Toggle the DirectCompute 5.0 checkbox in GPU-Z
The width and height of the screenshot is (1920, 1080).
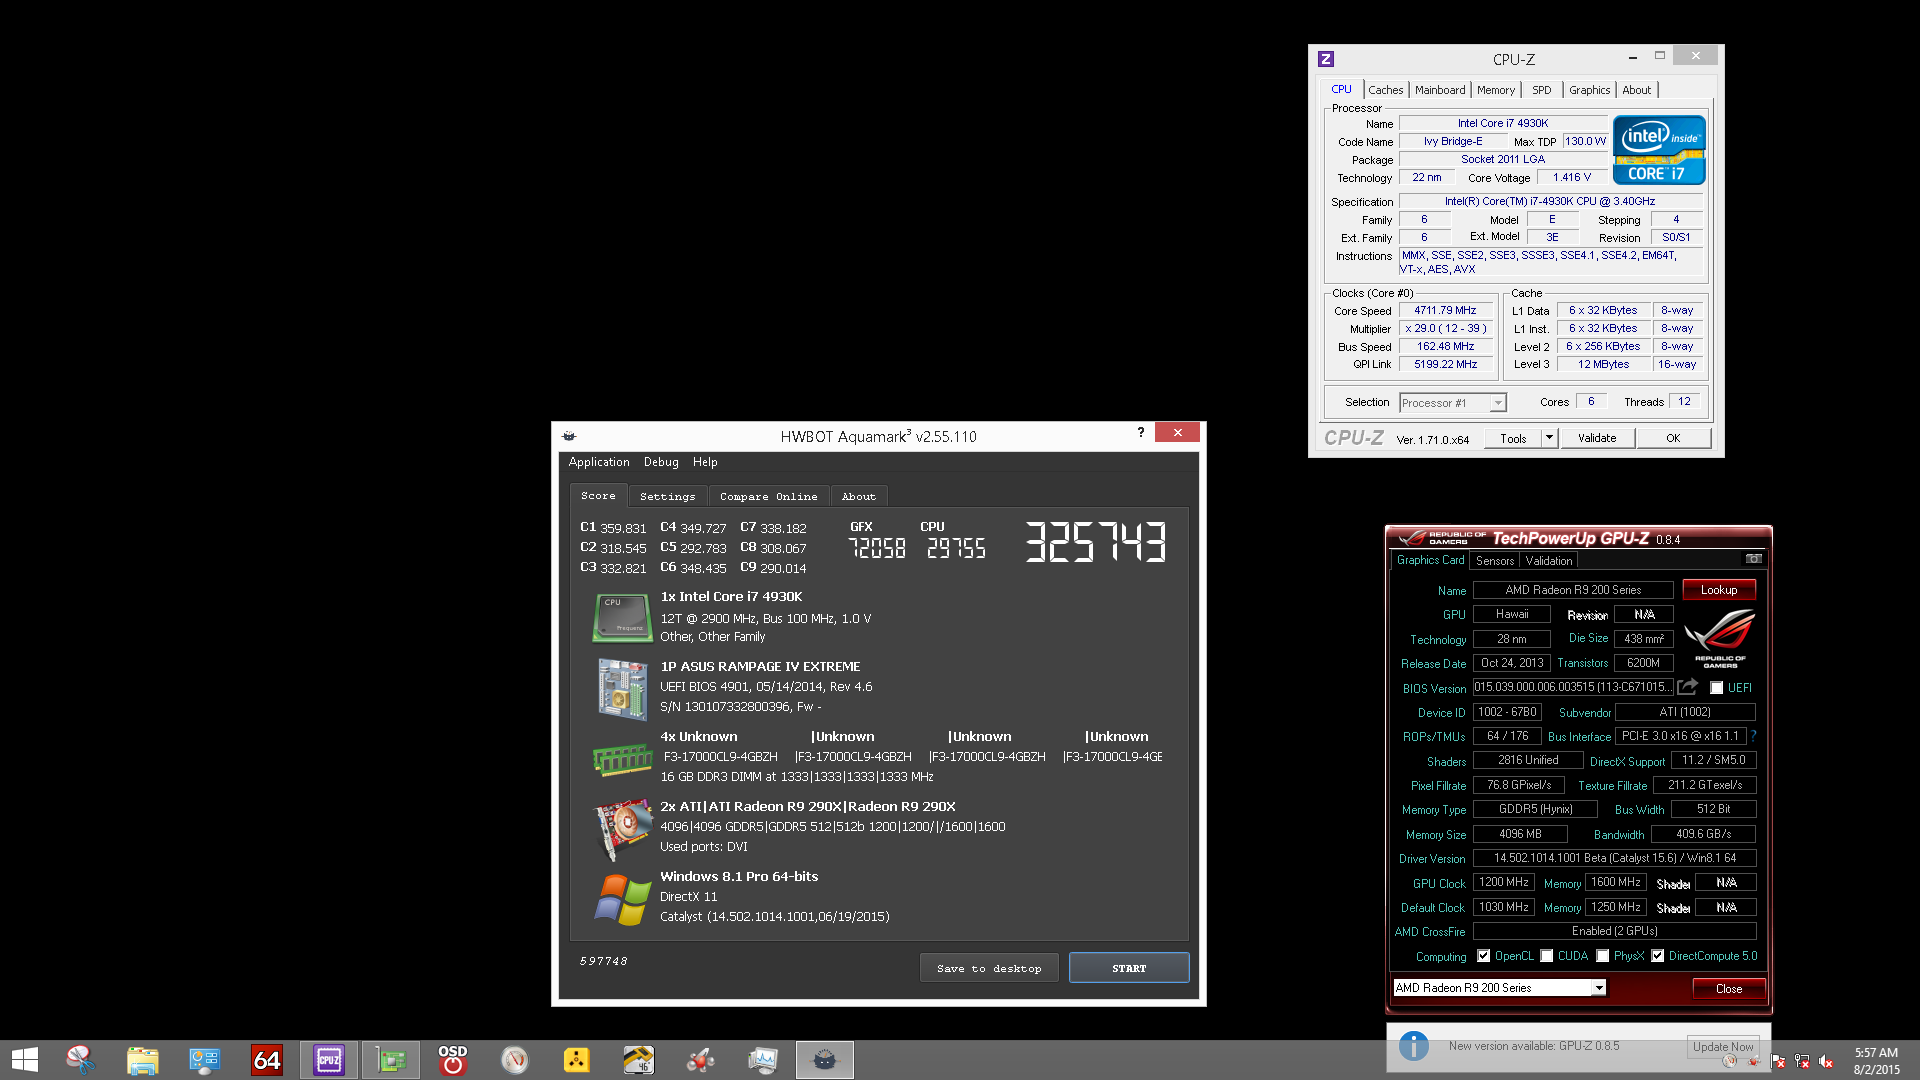point(1657,956)
